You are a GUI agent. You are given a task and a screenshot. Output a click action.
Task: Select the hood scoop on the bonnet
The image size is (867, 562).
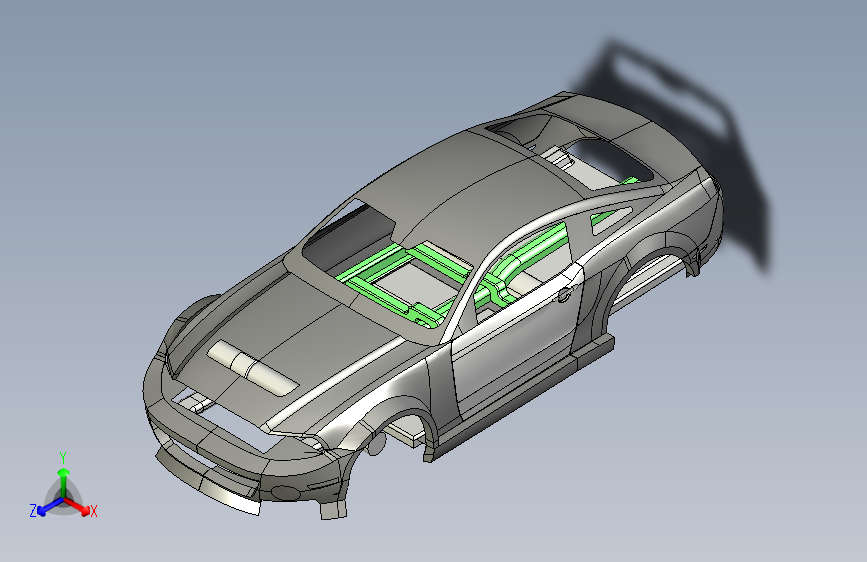point(253,367)
